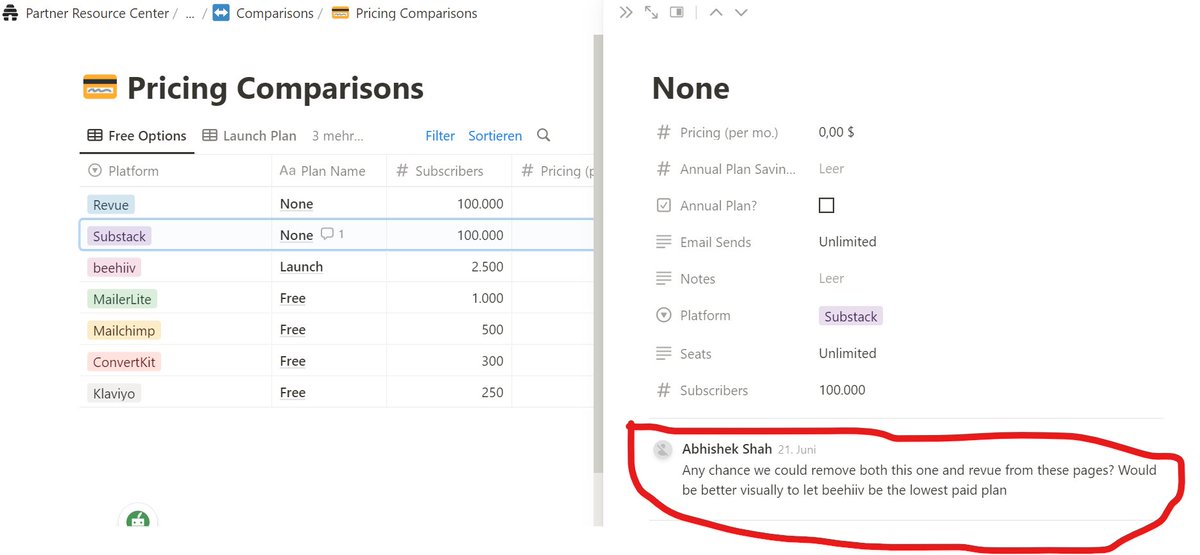Click the Mailchimp platform tag
The height and width of the screenshot is (555, 1200).
point(123,330)
